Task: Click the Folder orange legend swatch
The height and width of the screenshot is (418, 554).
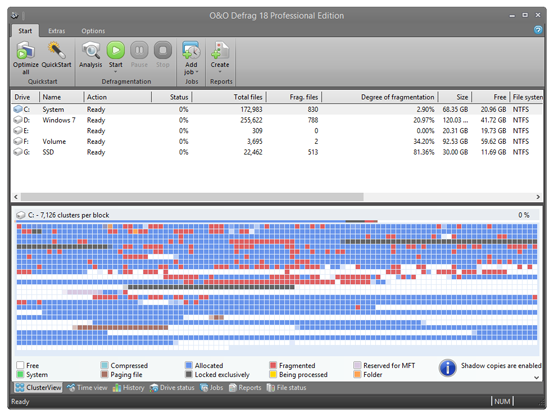Action: [x=357, y=374]
